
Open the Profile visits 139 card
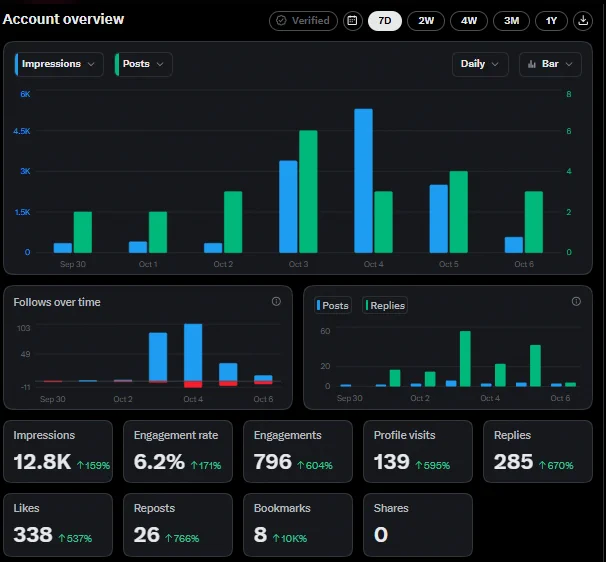tap(418, 451)
